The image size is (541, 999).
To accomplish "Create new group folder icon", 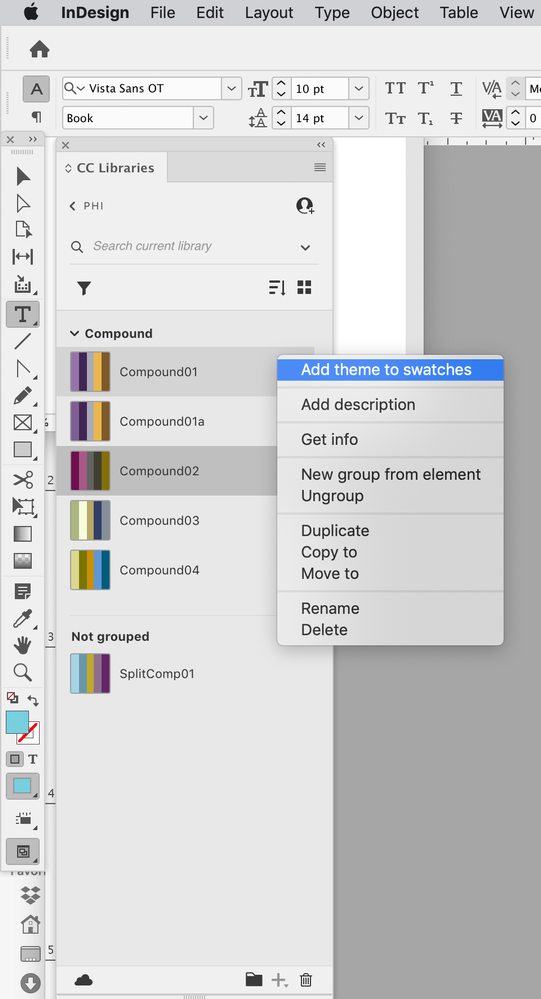I will tap(254, 980).
